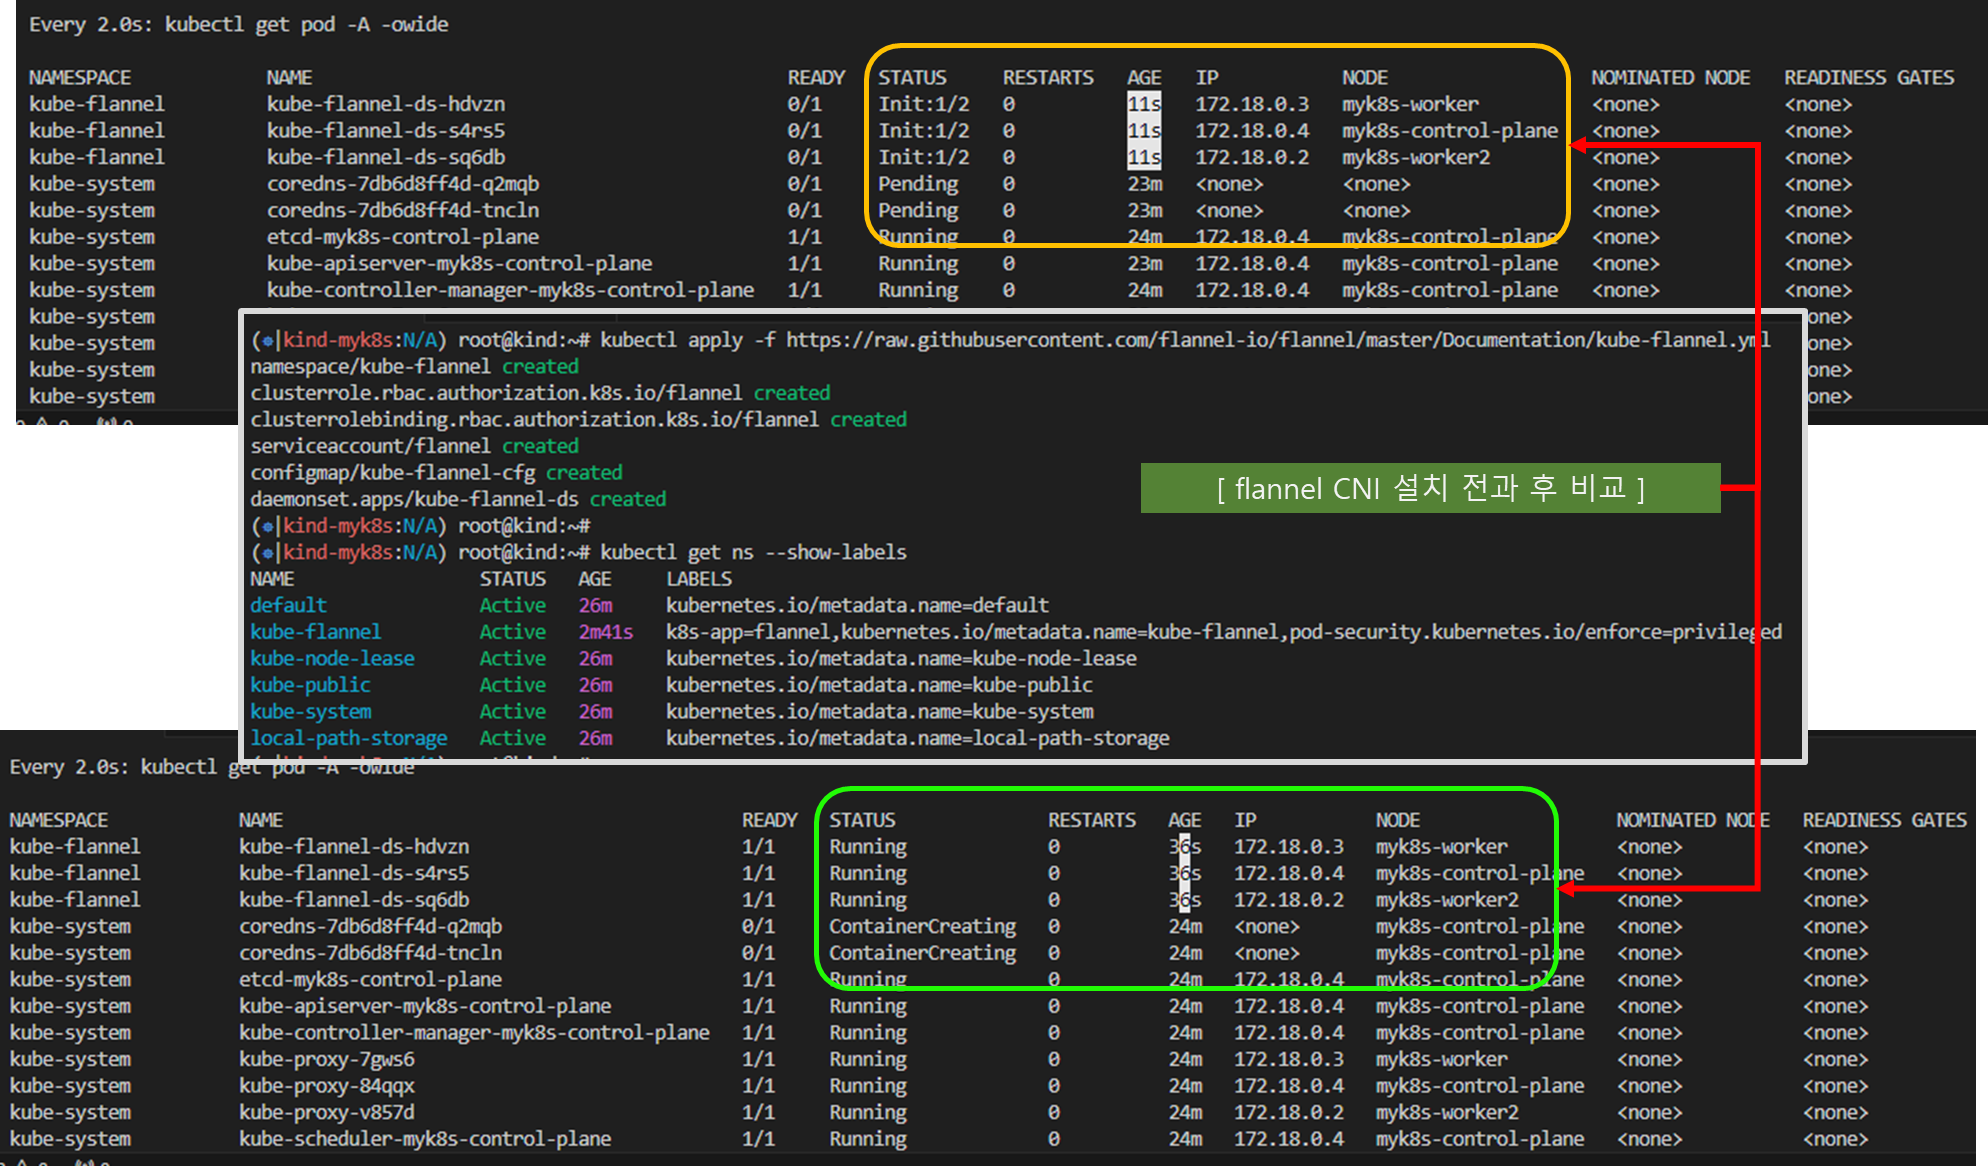Click 'serviceaccount/flannel created' output line
The image size is (1988, 1166).
(x=414, y=446)
